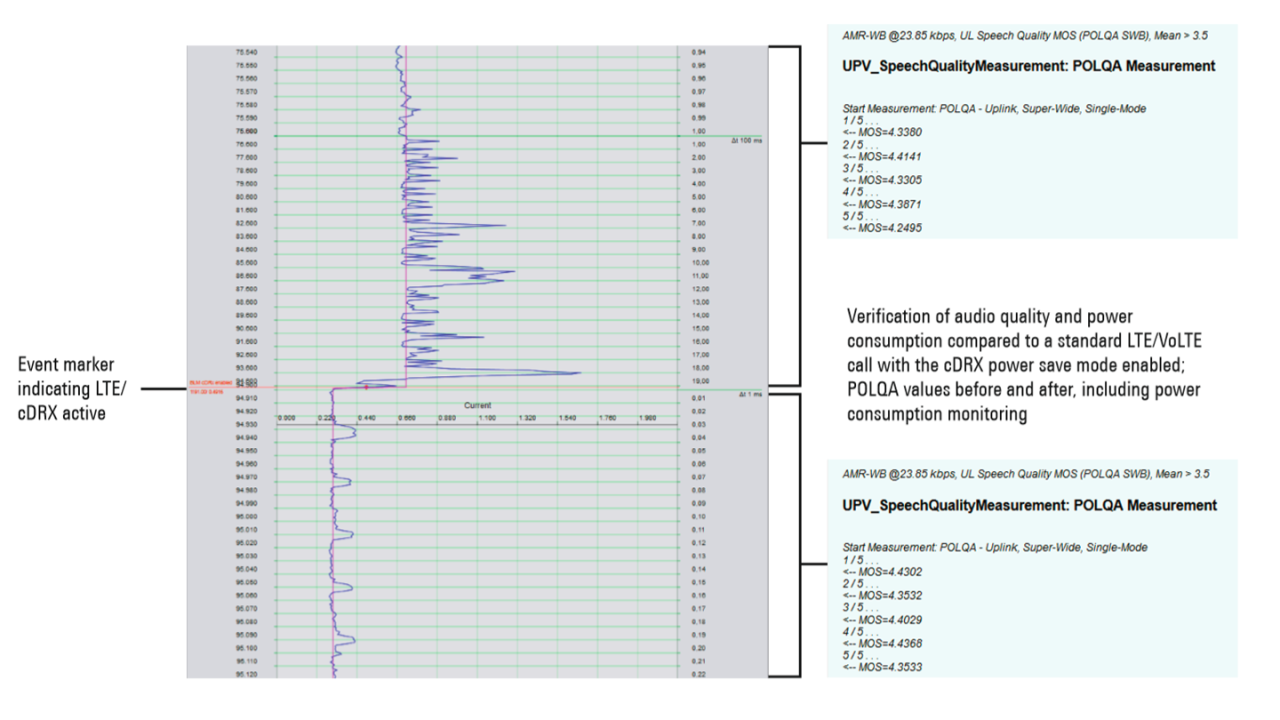The height and width of the screenshot is (720, 1280).
Task: Click the 75.540 time label
Action: [246, 52]
